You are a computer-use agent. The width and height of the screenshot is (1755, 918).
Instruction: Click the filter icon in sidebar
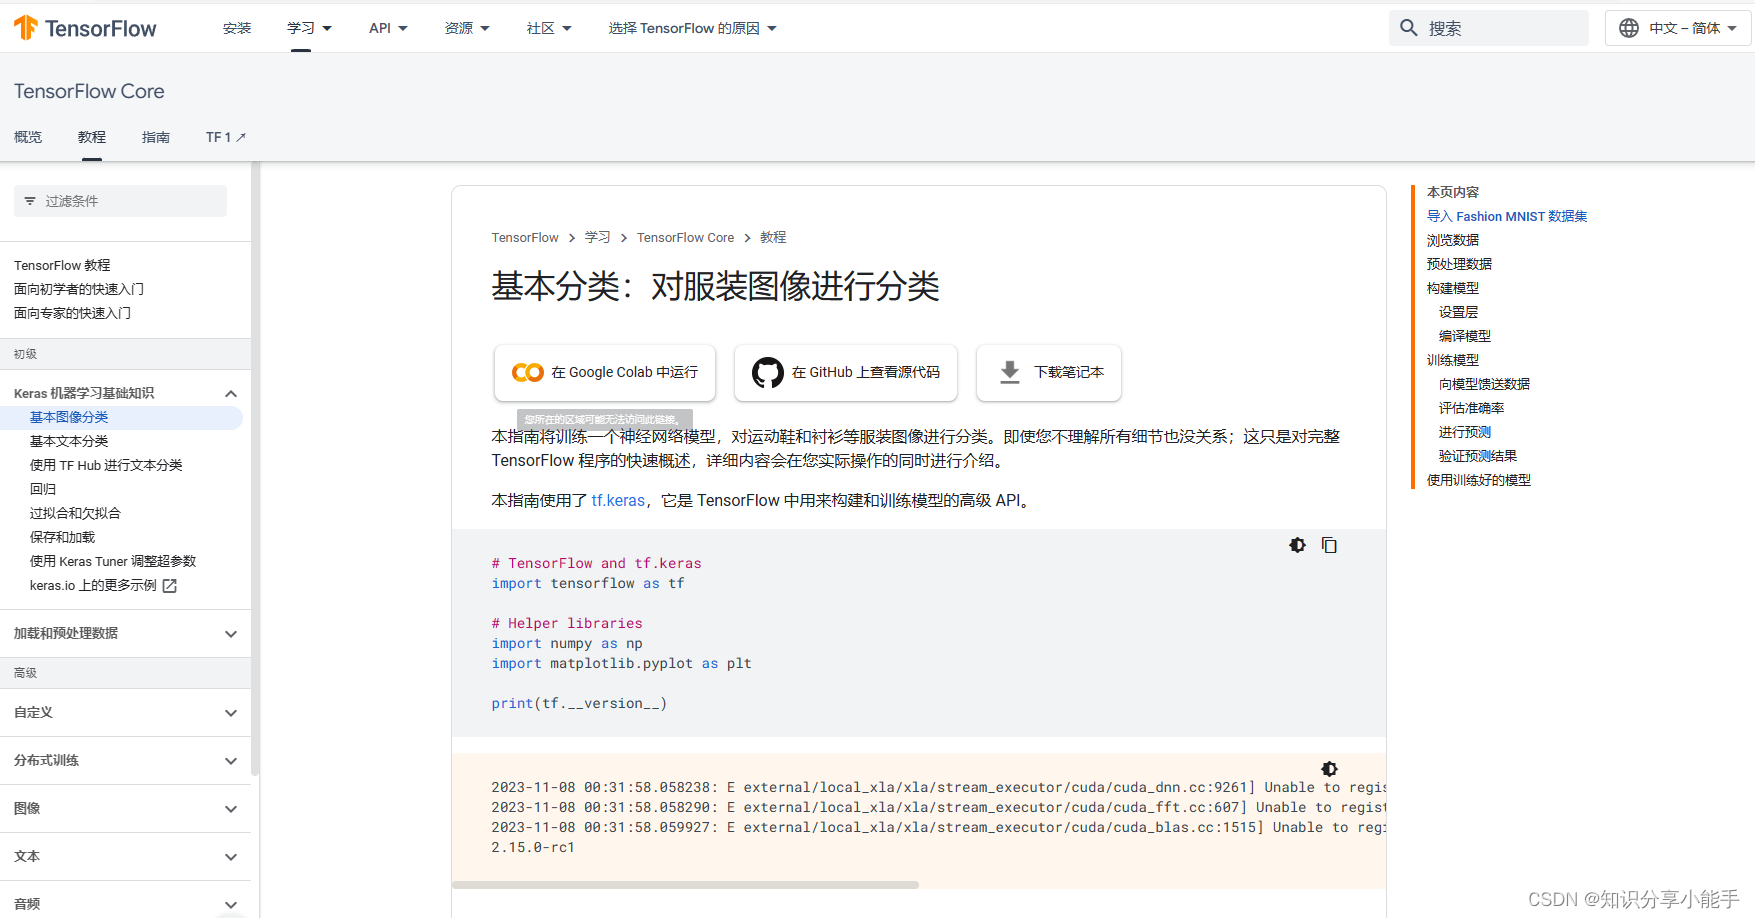pyautogui.click(x=30, y=201)
